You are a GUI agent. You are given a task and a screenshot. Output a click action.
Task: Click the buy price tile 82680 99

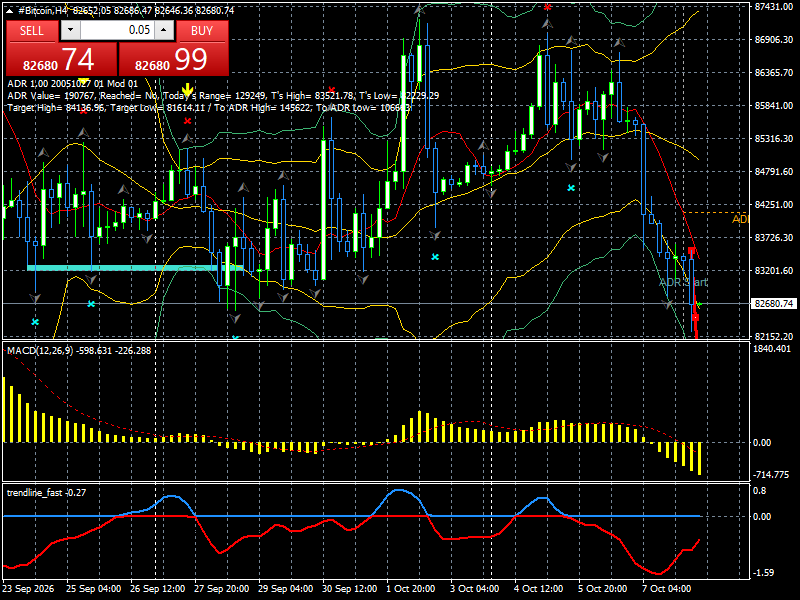point(173,59)
